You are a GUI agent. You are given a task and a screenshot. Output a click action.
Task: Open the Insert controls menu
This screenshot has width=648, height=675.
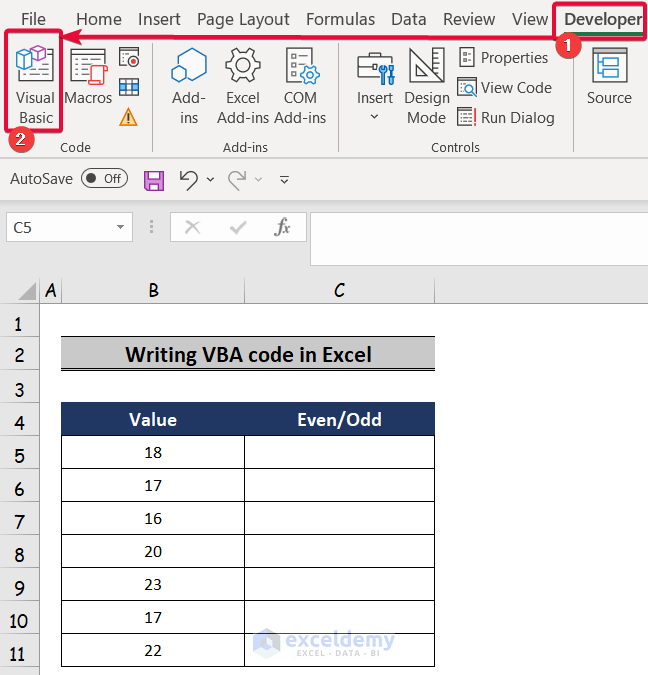coord(375,86)
